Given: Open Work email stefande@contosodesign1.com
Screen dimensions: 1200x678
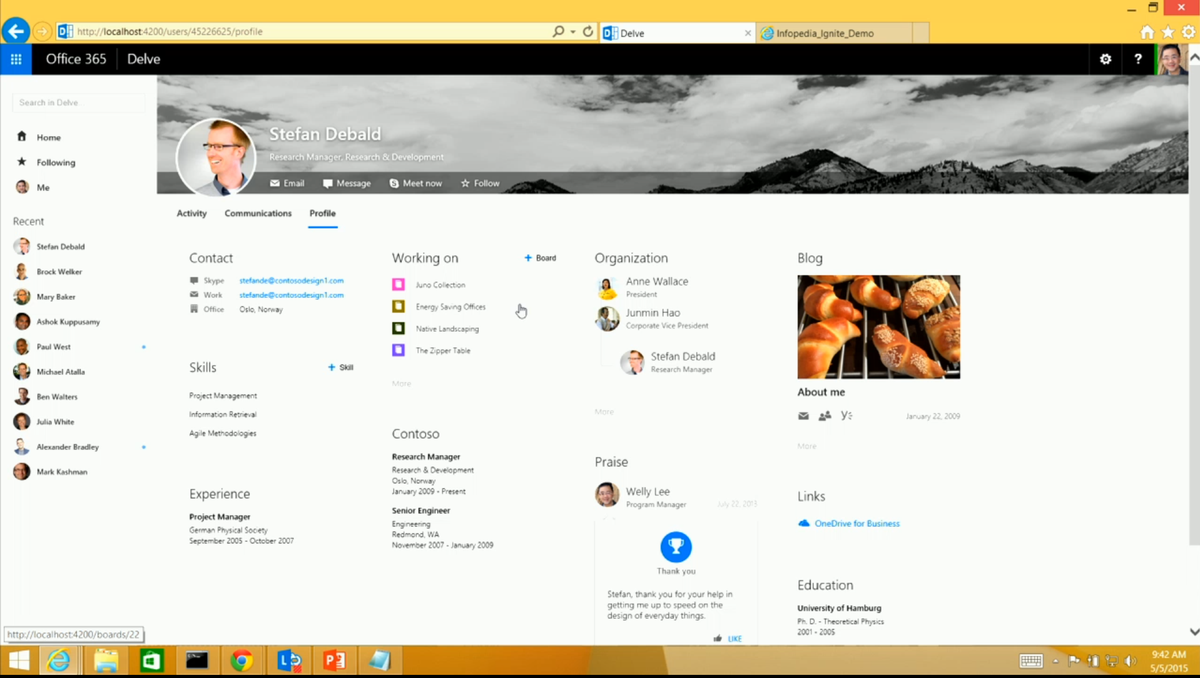Looking at the screenshot, I should tap(291, 295).
